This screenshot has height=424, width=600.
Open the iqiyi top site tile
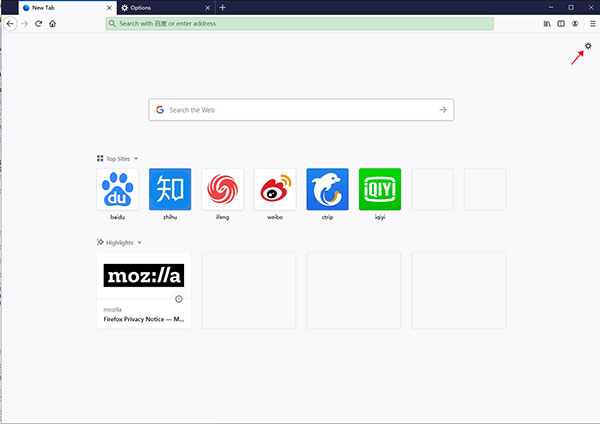pyautogui.click(x=380, y=189)
